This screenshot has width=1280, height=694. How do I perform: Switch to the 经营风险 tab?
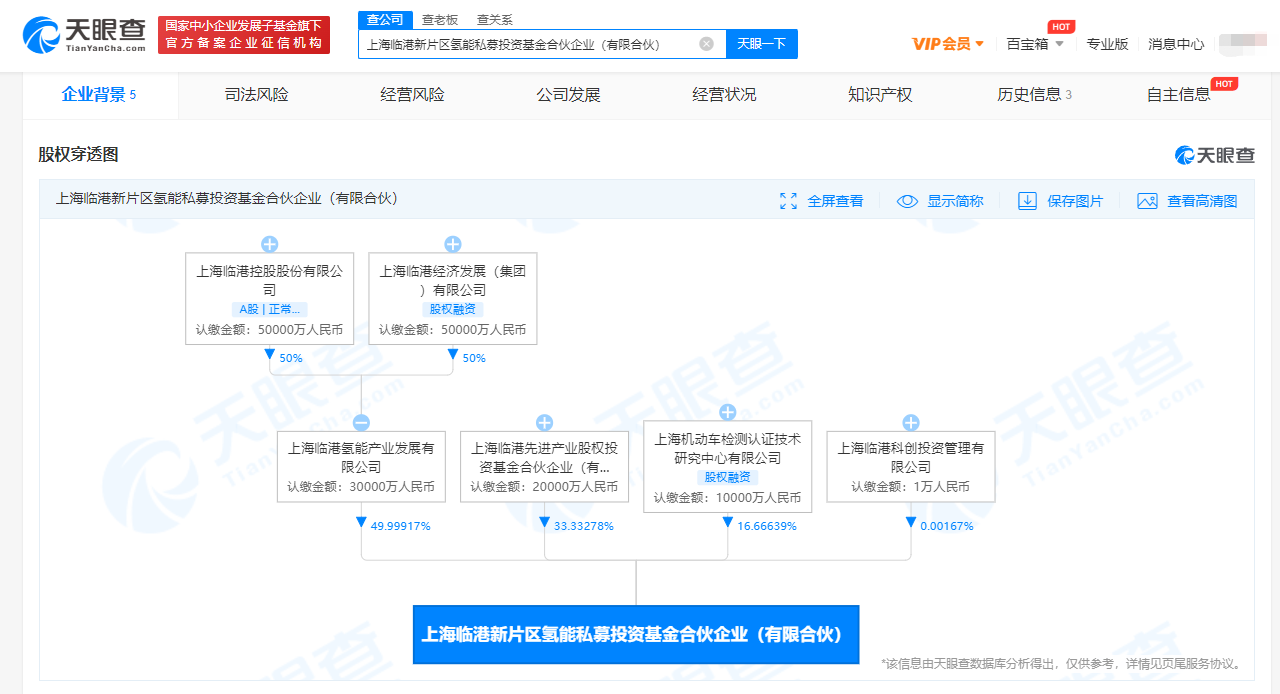click(412, 95)
